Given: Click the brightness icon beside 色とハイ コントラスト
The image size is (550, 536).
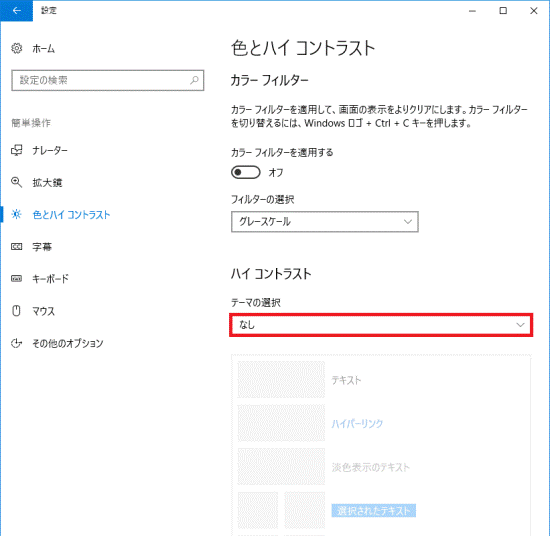Looking at the screenshot, I should (16, 214).
